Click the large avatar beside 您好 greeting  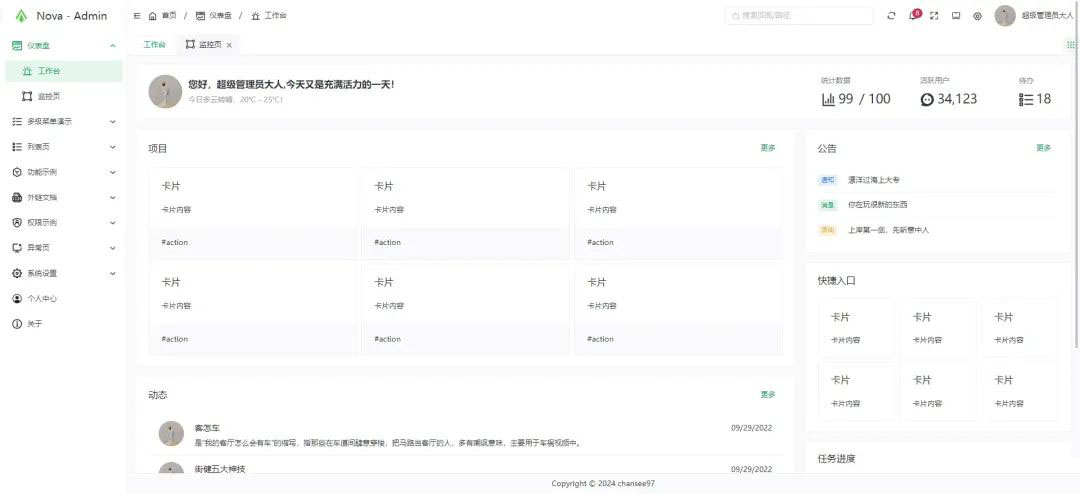click(x=165, y=92)
